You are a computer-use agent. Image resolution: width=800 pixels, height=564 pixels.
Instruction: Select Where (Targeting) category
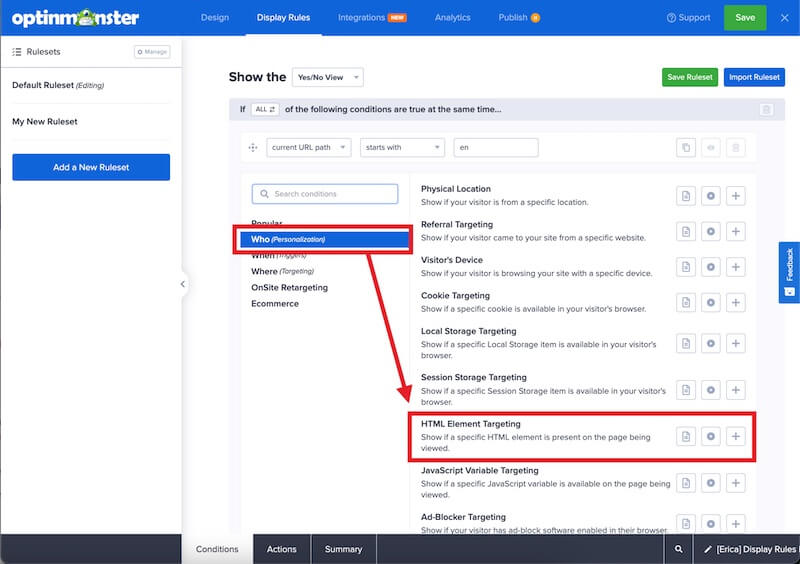[x=282, y=272]
